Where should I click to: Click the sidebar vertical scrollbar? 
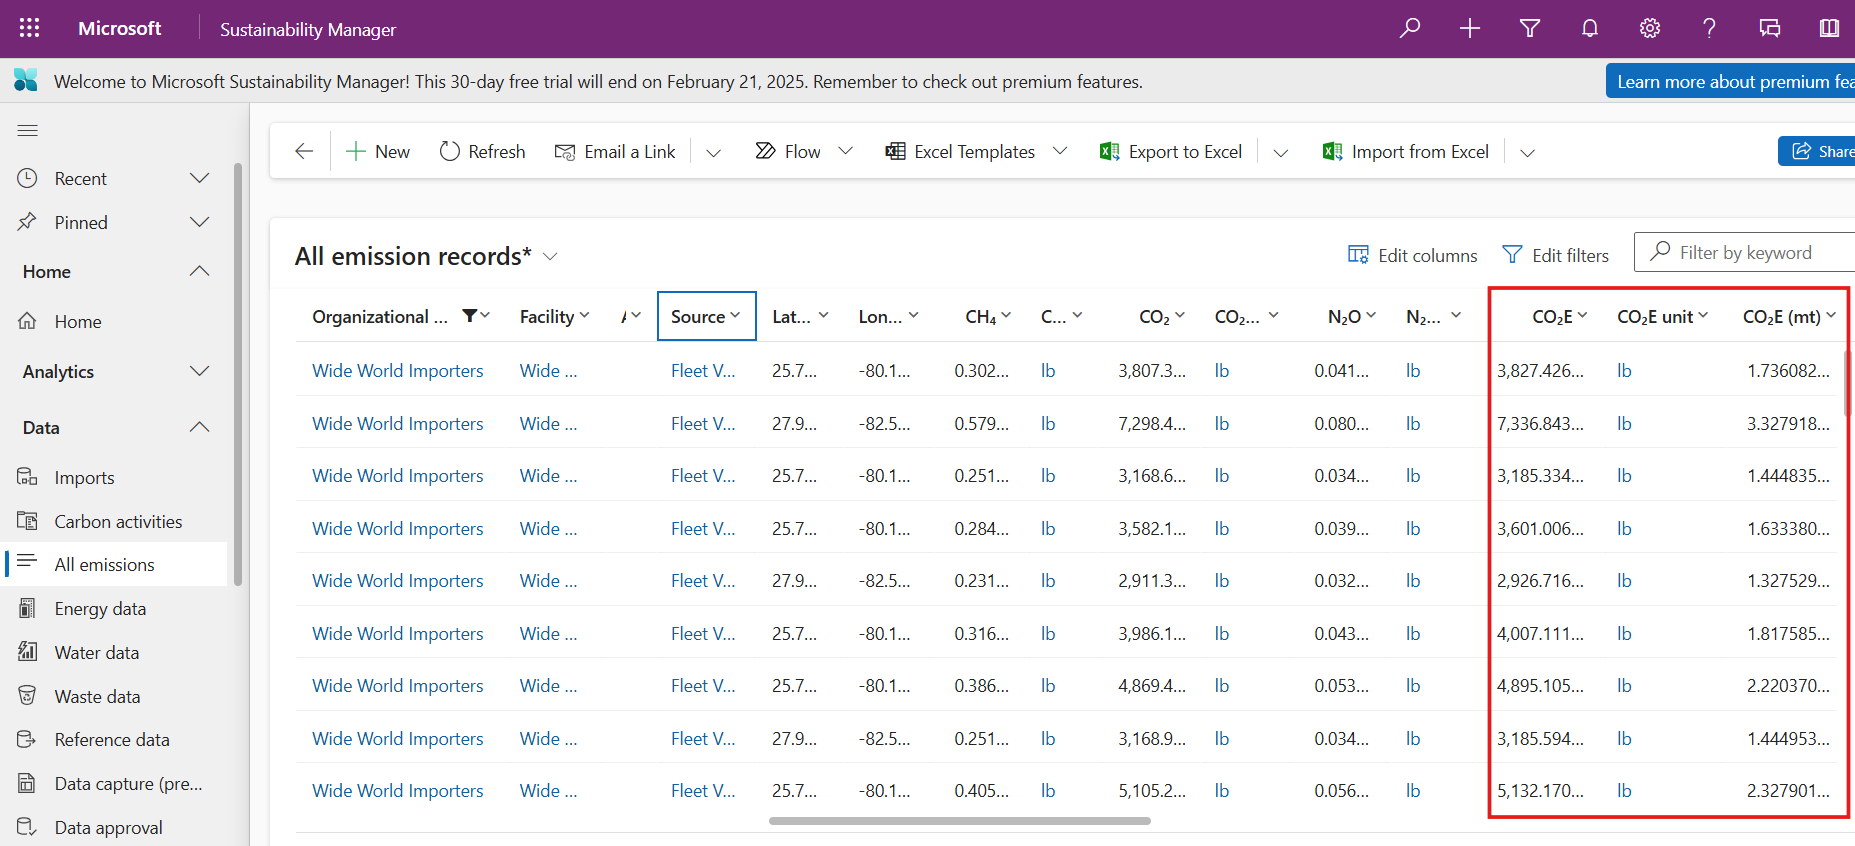click(x=238, y=374)
